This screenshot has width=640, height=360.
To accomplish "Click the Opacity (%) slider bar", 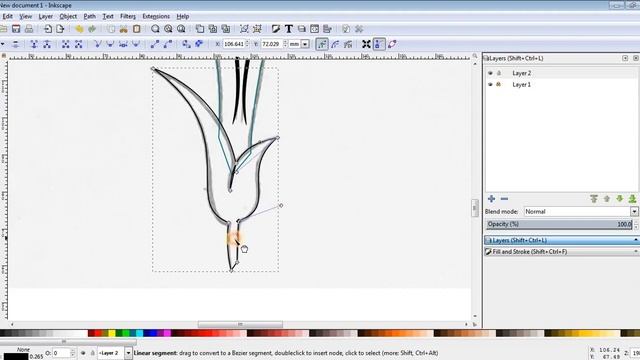I will [x=559, y=224].
